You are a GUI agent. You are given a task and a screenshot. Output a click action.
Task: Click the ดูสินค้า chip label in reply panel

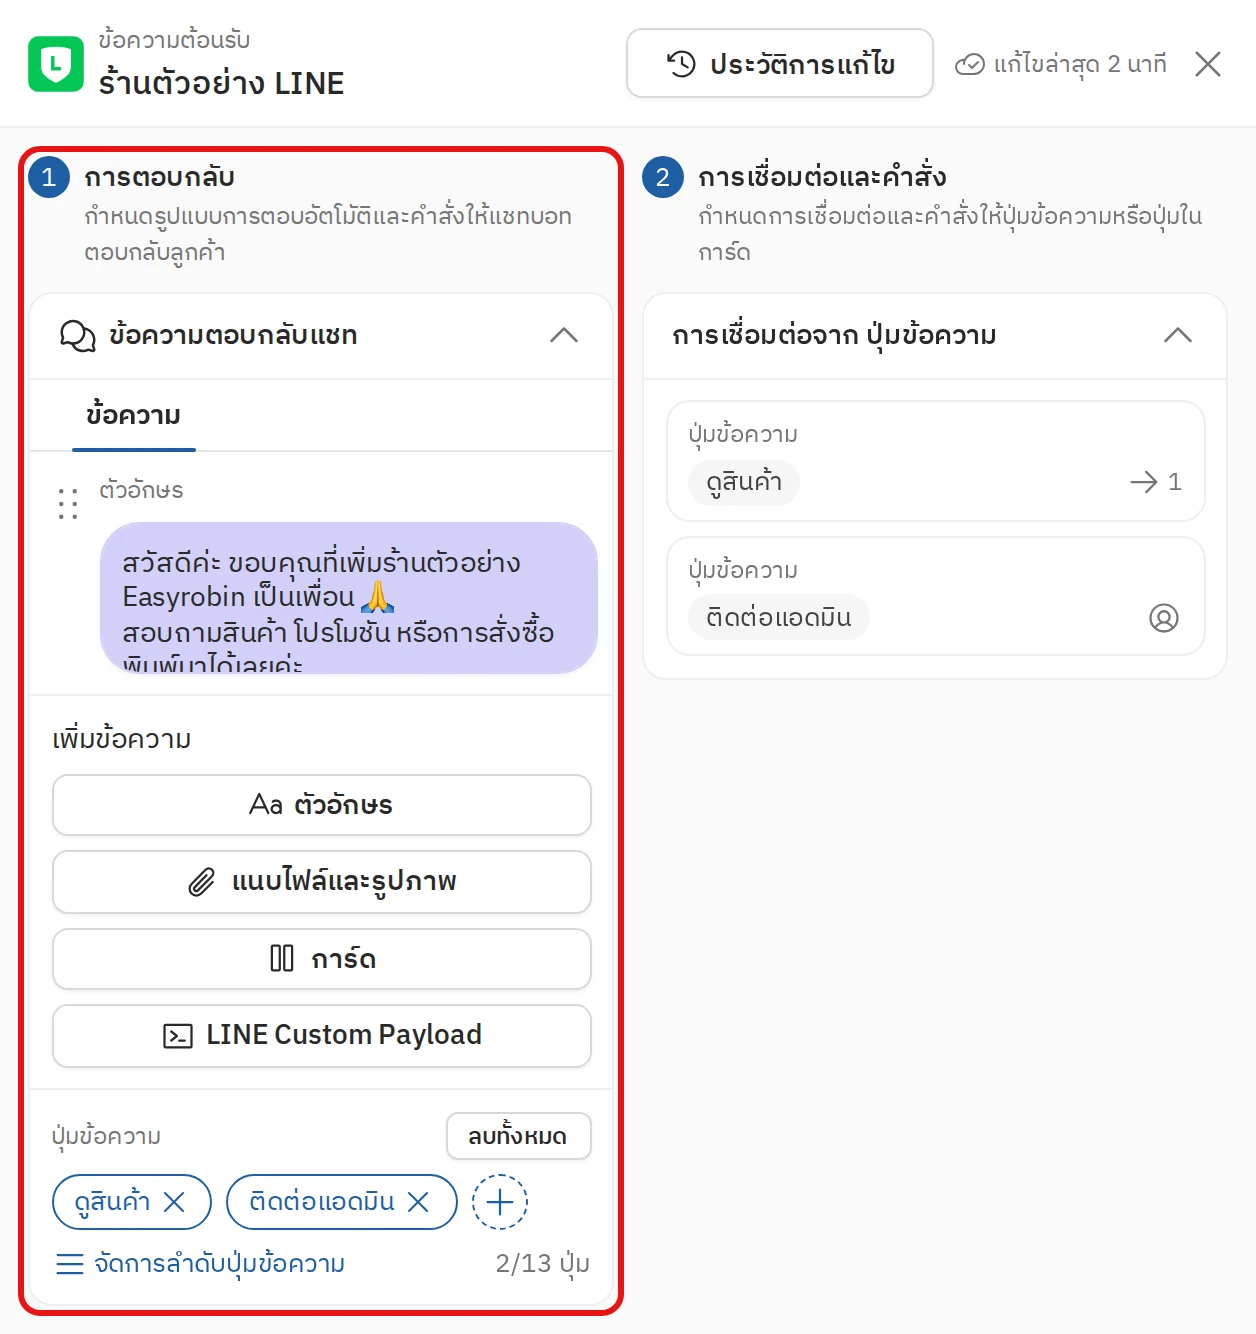(113, 1202)
